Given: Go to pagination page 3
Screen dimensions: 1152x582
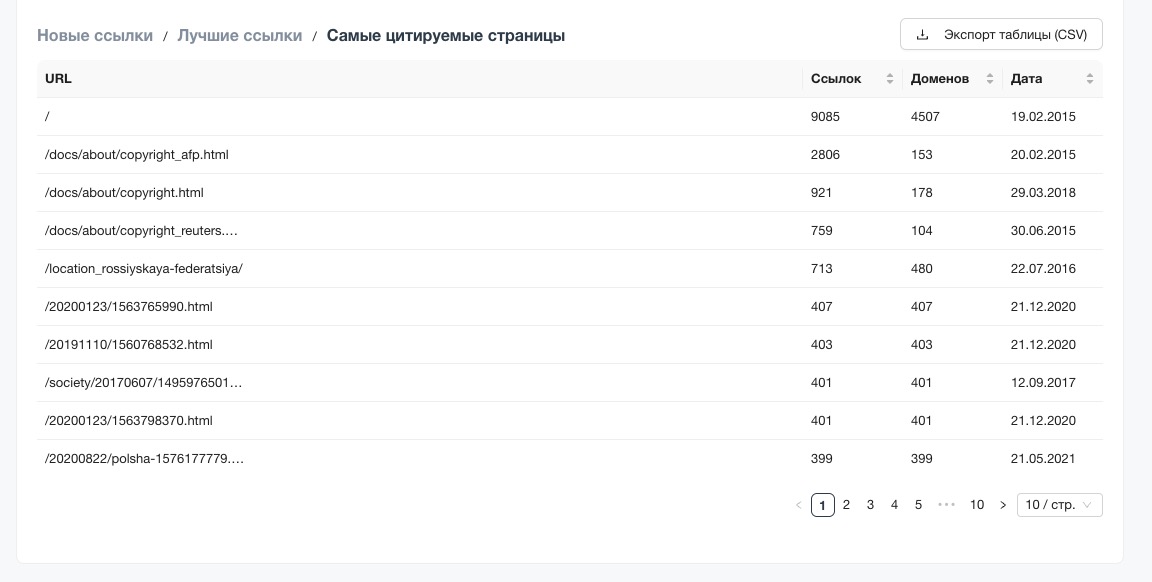Looking at the screenshot, I should pyautogui.click(x=871, y=505).
